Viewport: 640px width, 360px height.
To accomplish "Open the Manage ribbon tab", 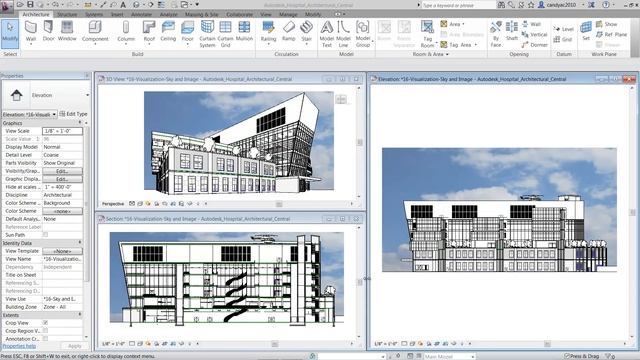I will tap(288, 14).
